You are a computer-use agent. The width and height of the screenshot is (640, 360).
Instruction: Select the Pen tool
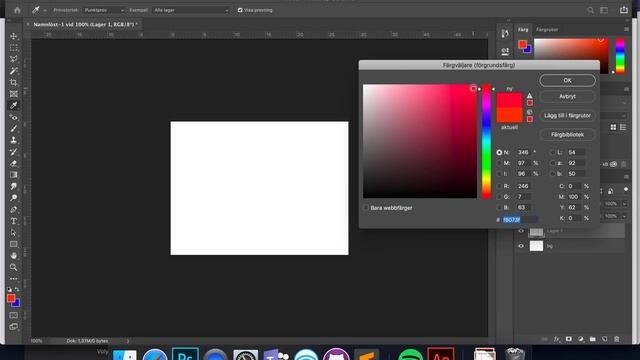13,209
